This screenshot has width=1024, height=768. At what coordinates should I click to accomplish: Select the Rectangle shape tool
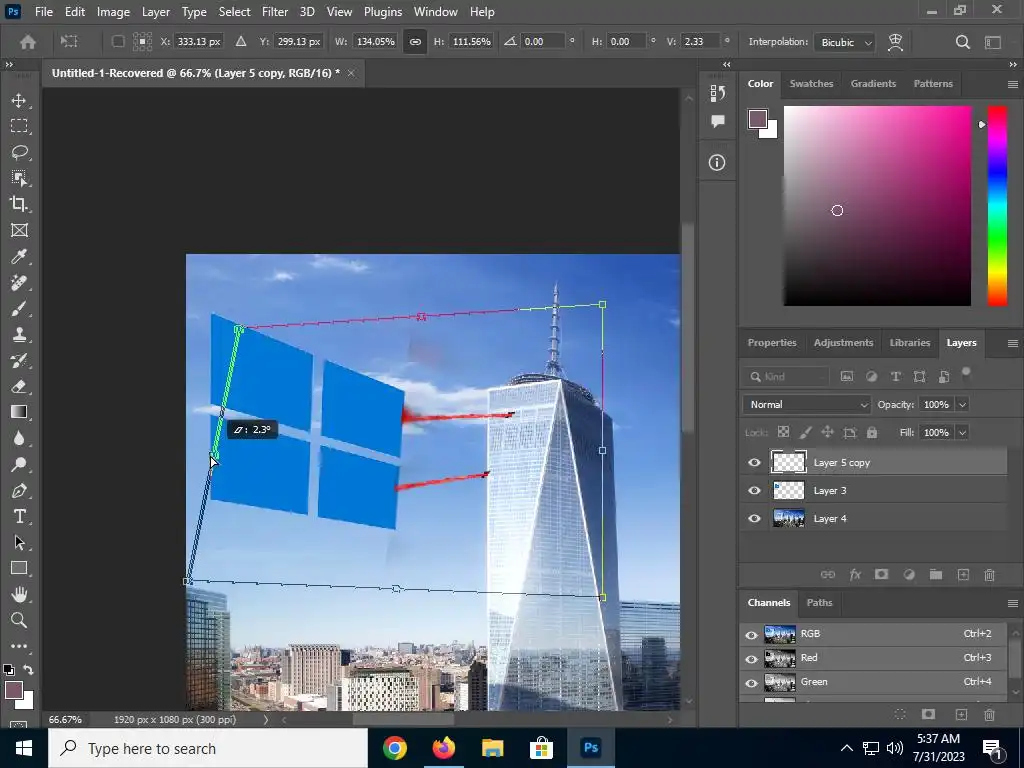point(19,568)
